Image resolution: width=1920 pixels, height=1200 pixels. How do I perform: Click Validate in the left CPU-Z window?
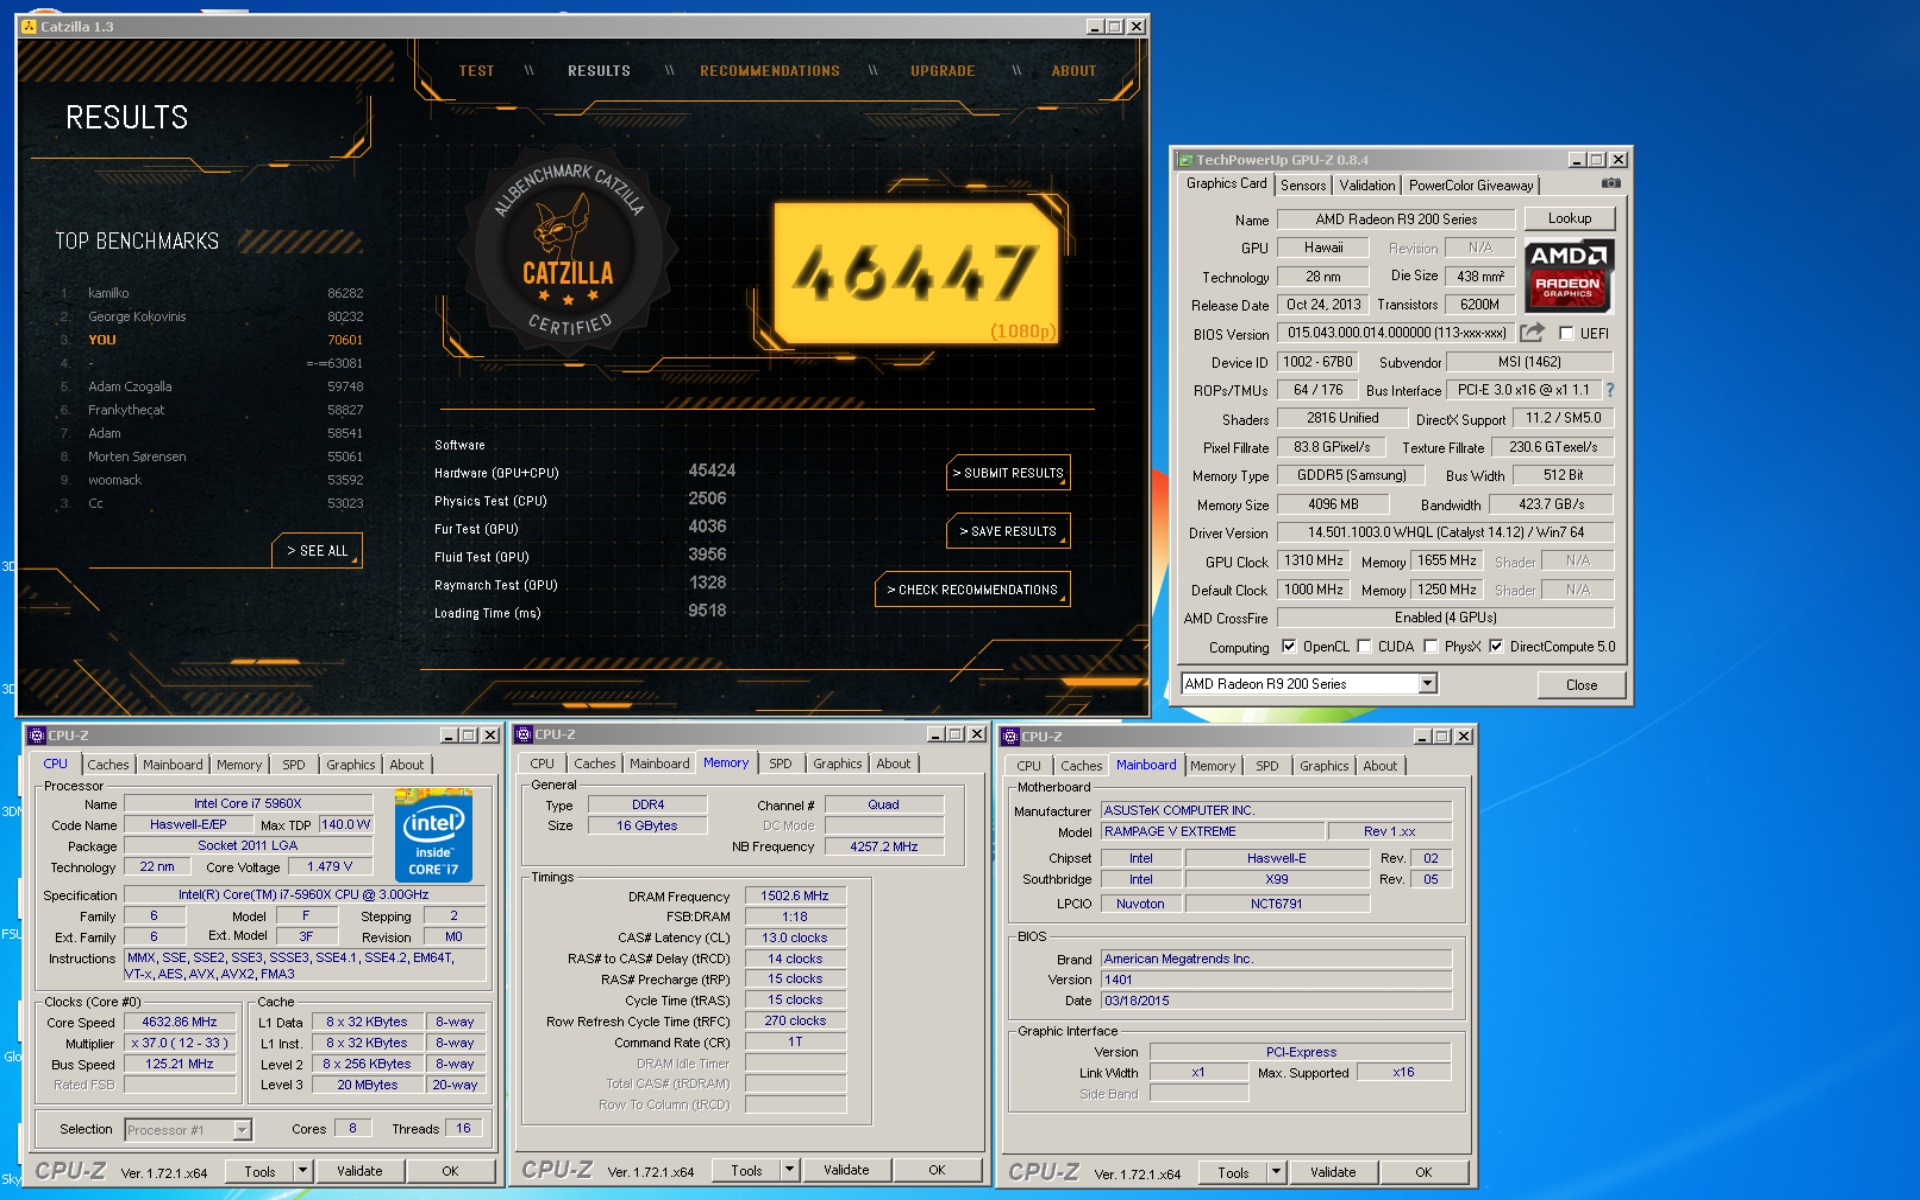(359, 1170)
